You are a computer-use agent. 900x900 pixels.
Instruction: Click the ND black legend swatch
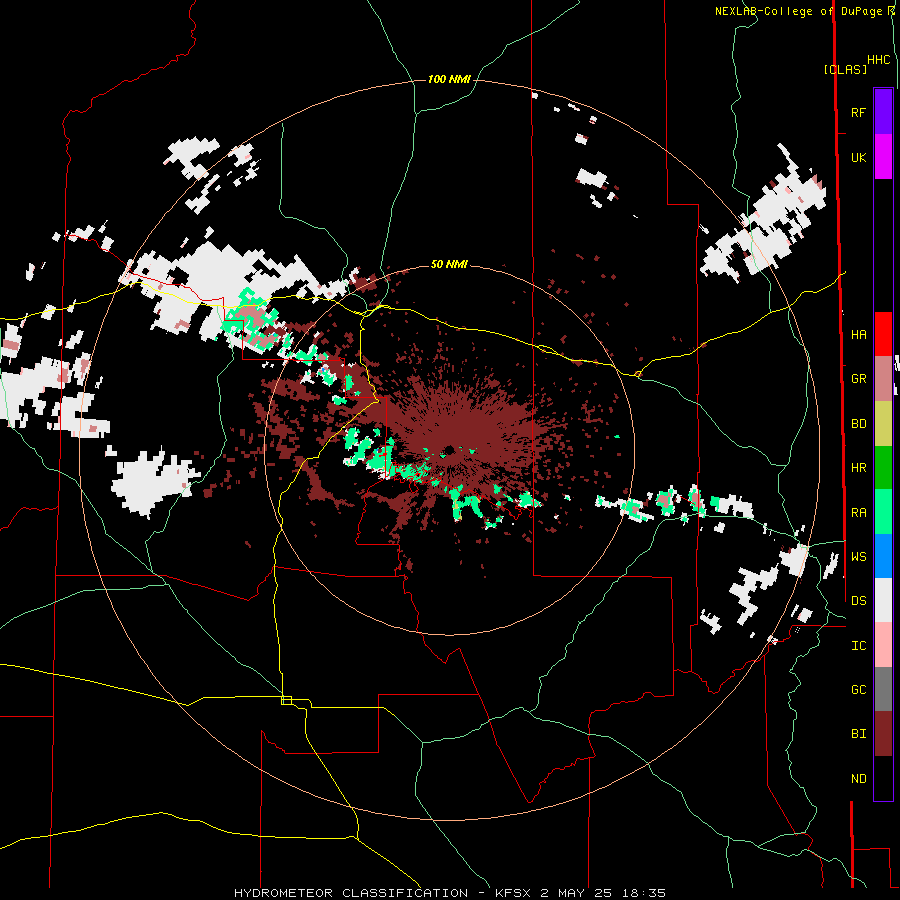click(883, 778)
